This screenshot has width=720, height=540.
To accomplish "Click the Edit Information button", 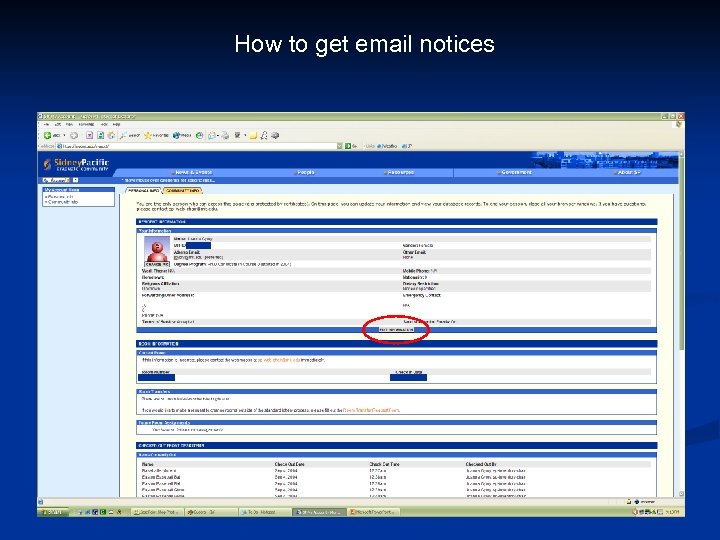I will point(396,330).
